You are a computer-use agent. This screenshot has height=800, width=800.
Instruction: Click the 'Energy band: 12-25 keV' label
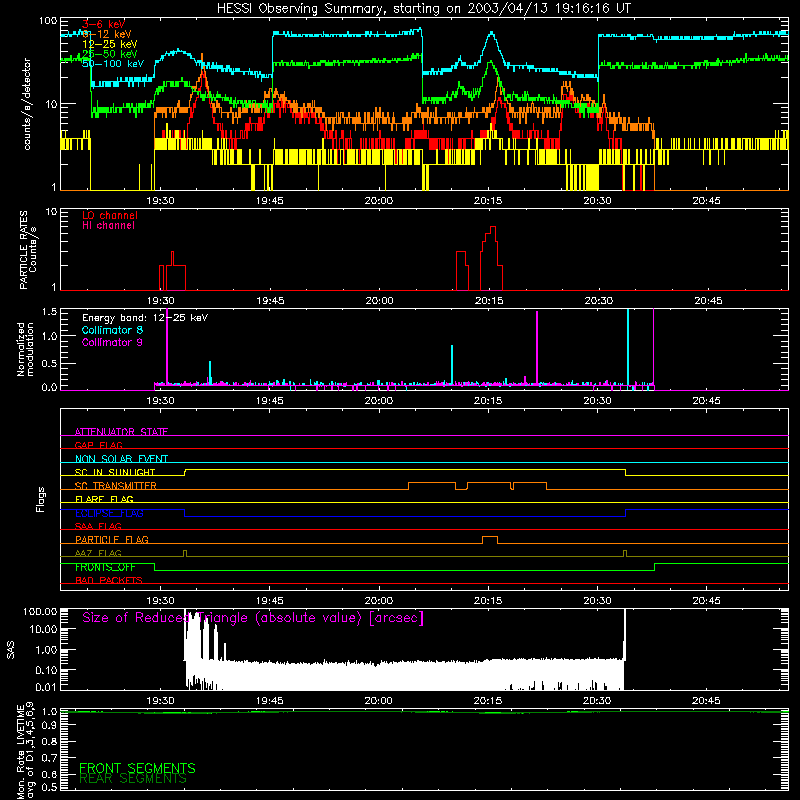(145, 318)
